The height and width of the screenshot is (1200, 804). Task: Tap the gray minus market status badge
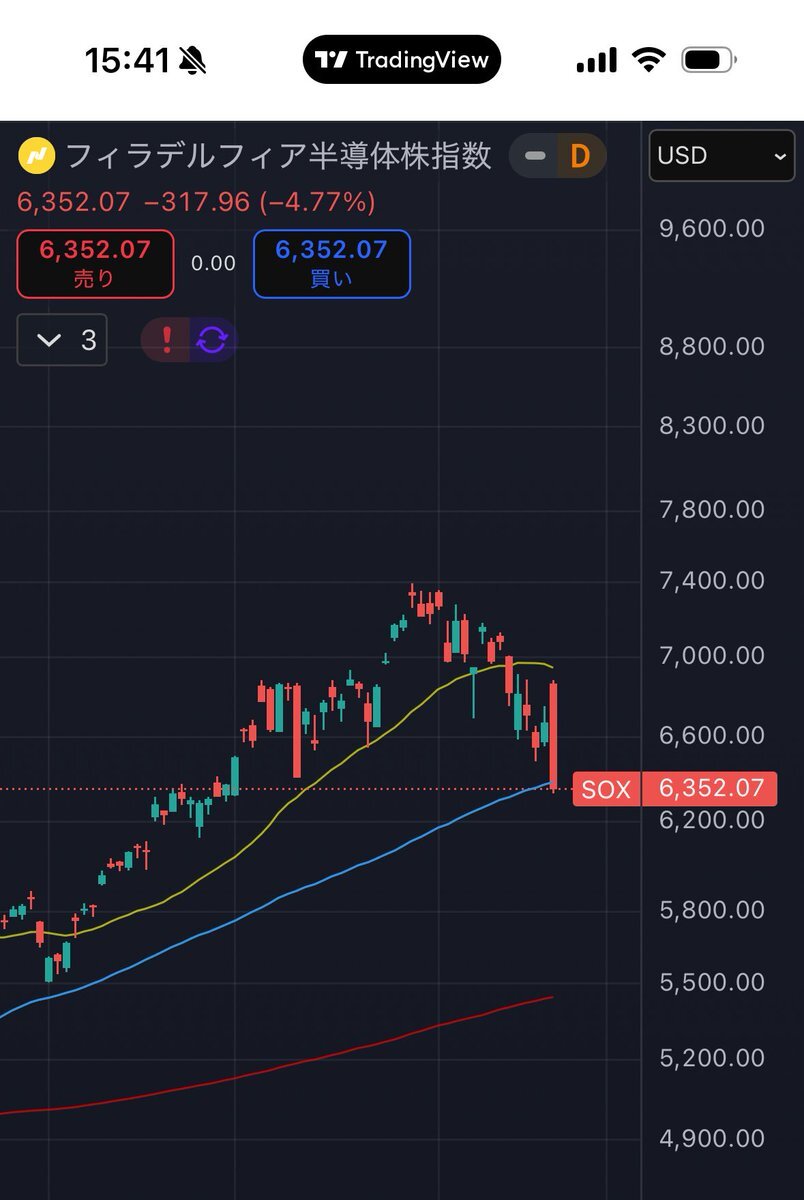535,156
